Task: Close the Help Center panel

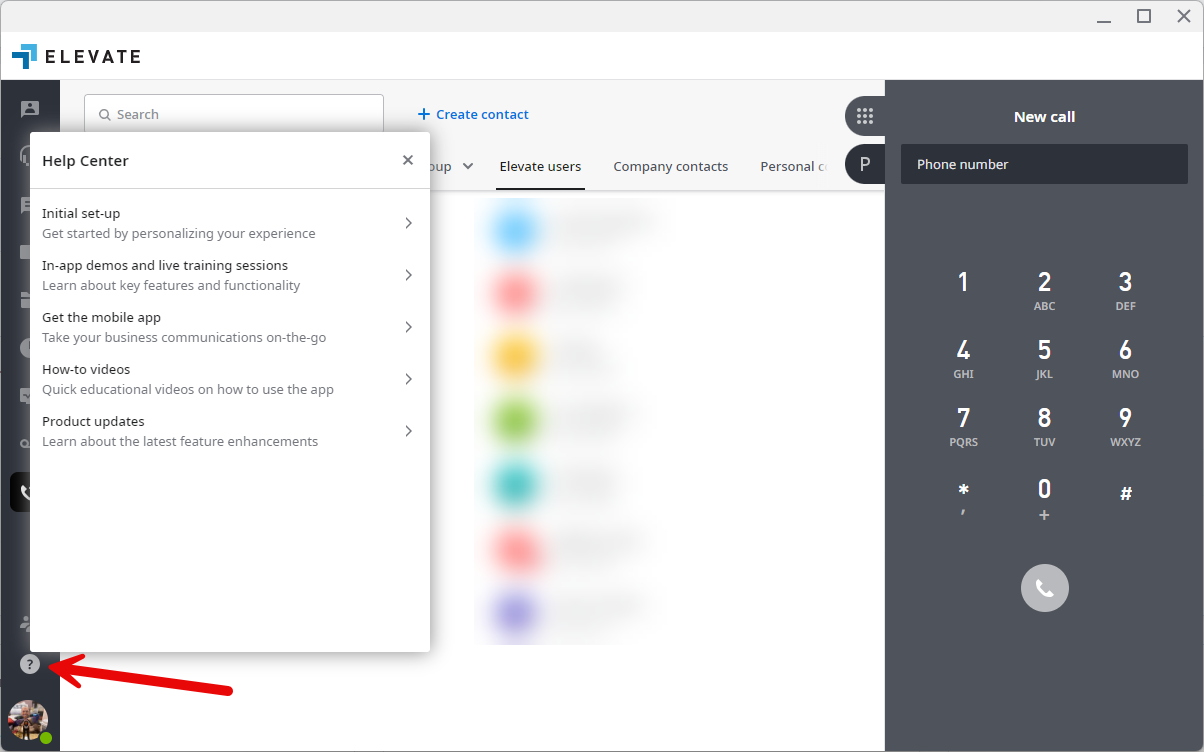Action: 408,160
